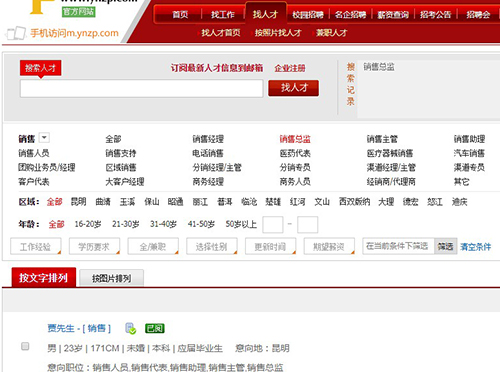The width and height of the screenshot is (500, 372).
Task: Click the mobile phone icon near m.ynzp.com
Action: 16,33
